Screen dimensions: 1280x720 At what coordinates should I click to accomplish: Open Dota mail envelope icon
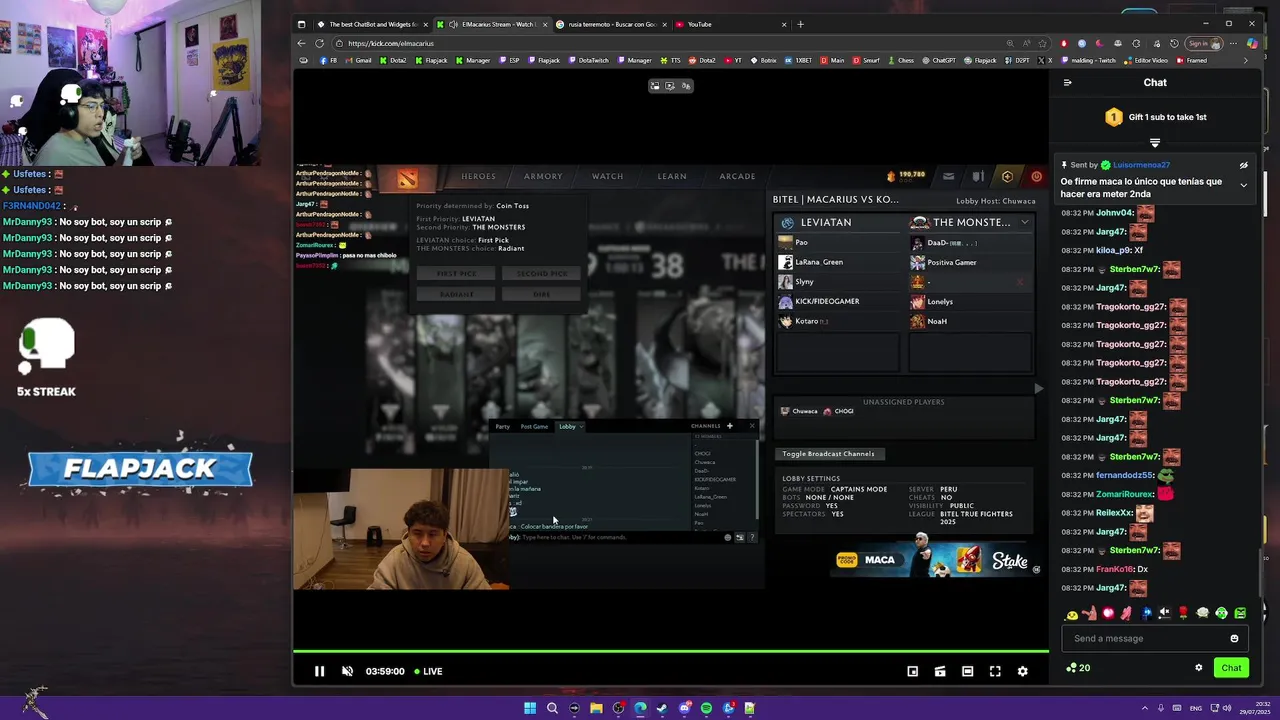pos(948,177)
